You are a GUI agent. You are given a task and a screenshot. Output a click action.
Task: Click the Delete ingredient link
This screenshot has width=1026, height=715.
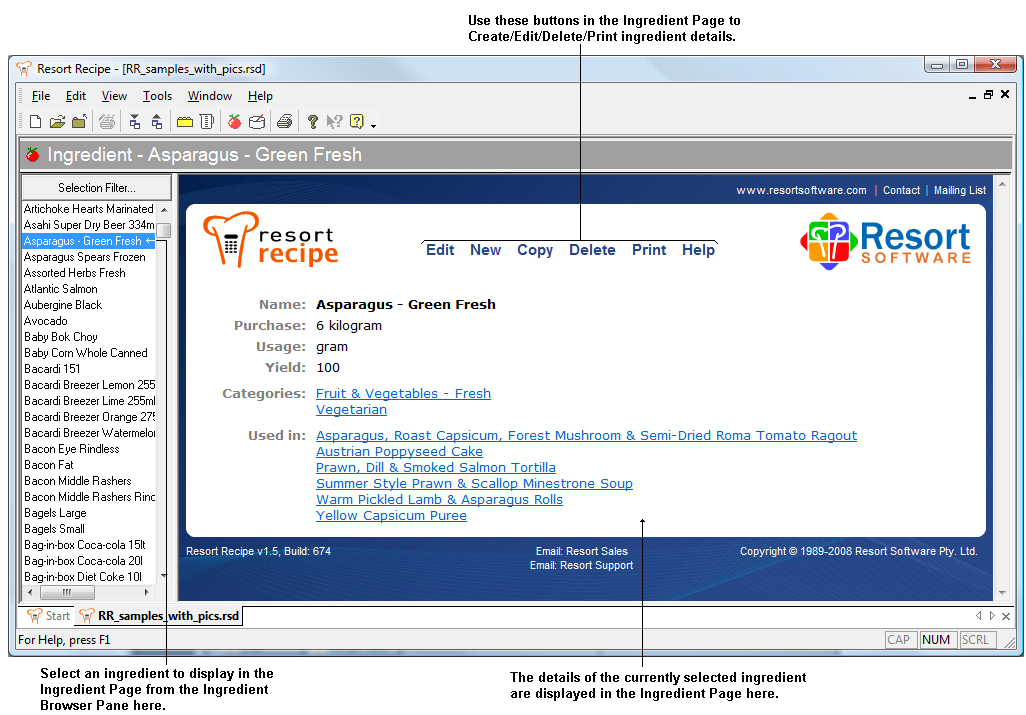592,250
